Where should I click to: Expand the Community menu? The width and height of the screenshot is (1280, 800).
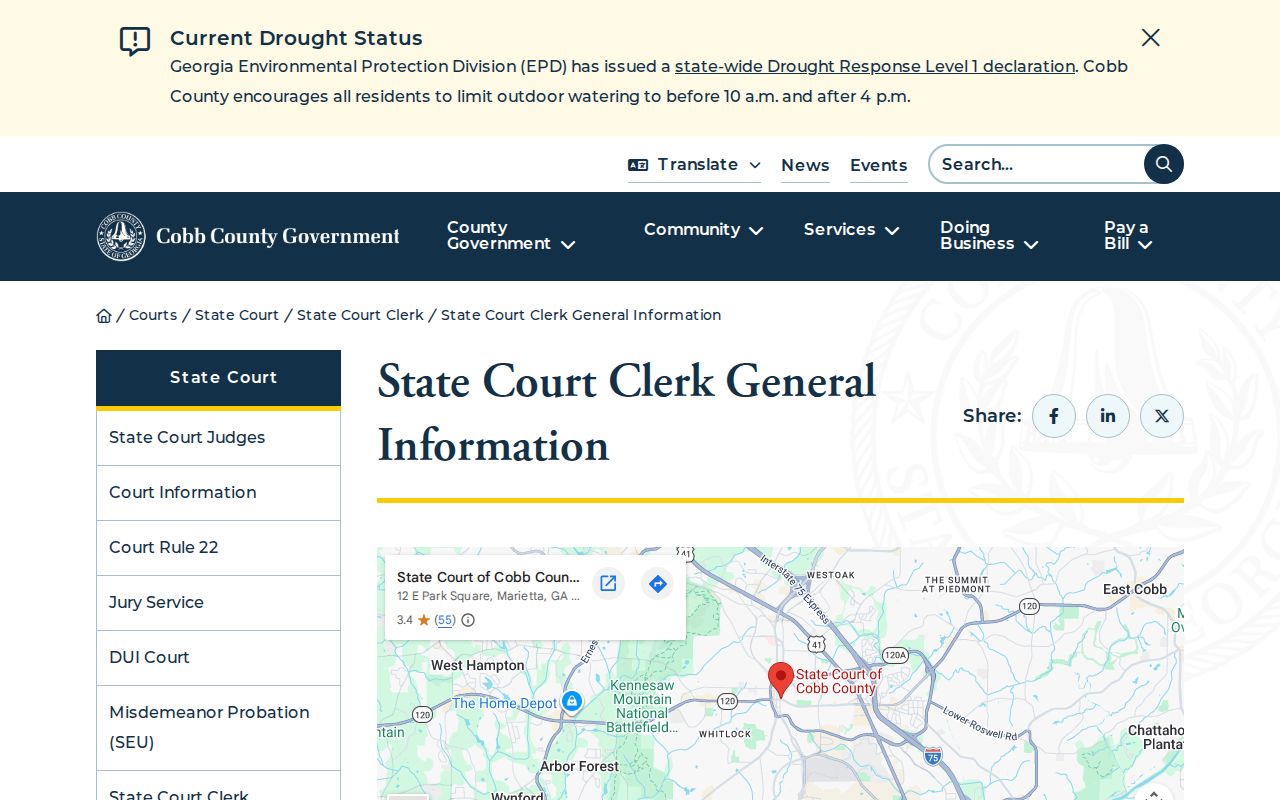704,230
